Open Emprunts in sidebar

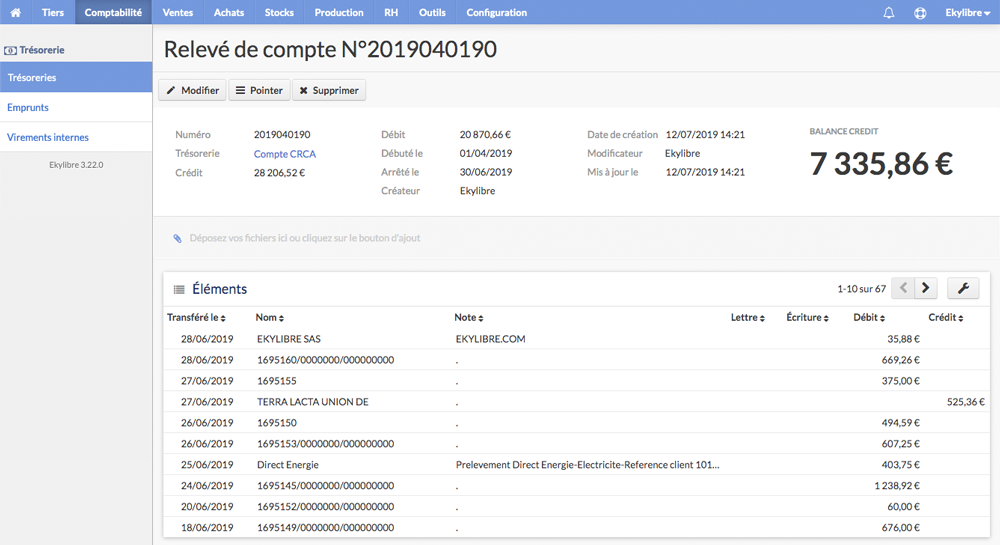pyautogui.click(x=76, y=107)
